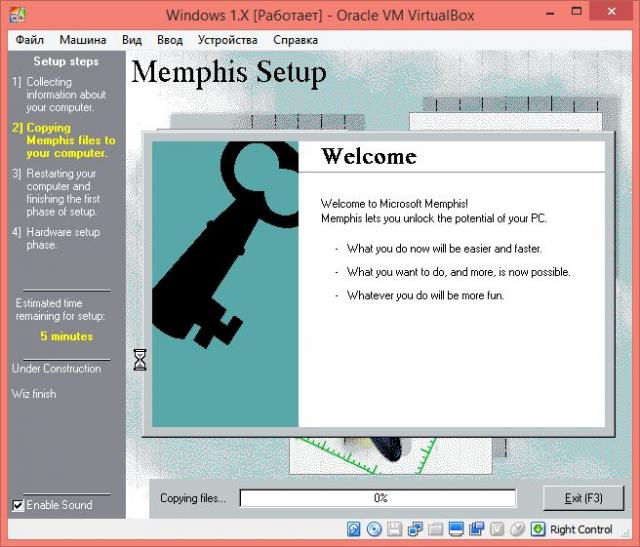The height and width of the screenshot is (547, 640).
Task: Click the window resize grip corner
Action: tap(627, 533)
